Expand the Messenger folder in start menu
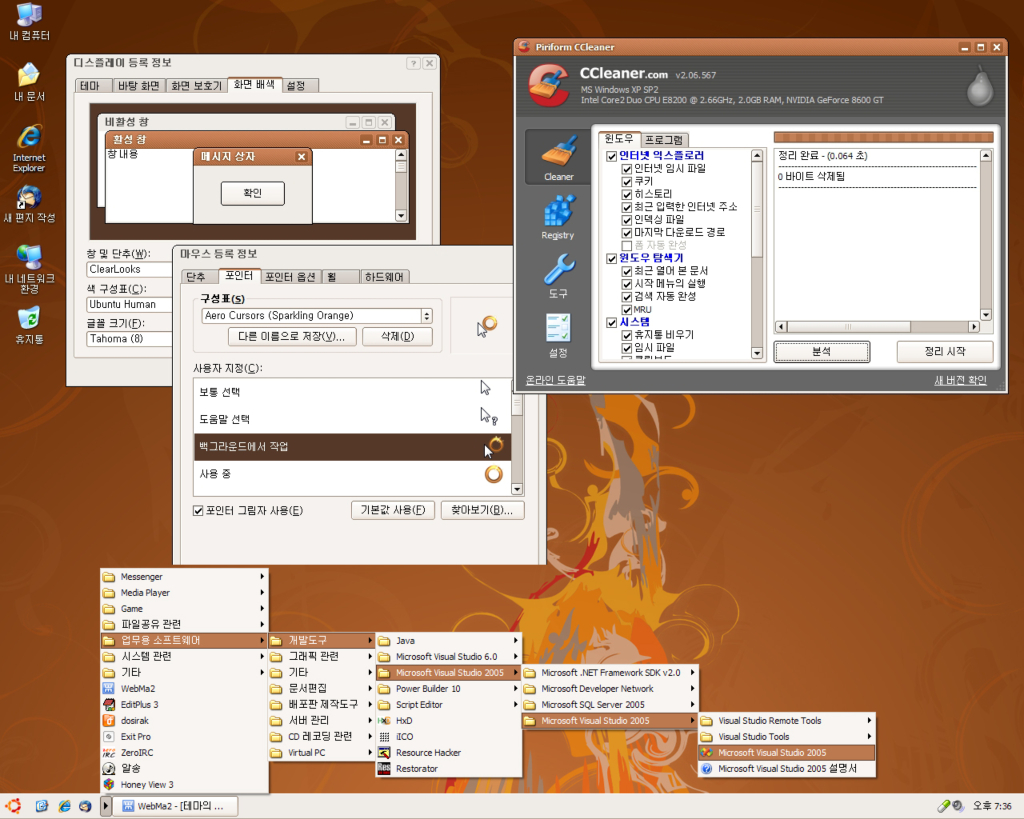Image resolution: width=1024 pixels, height=819 pixels. coord(185,577)
